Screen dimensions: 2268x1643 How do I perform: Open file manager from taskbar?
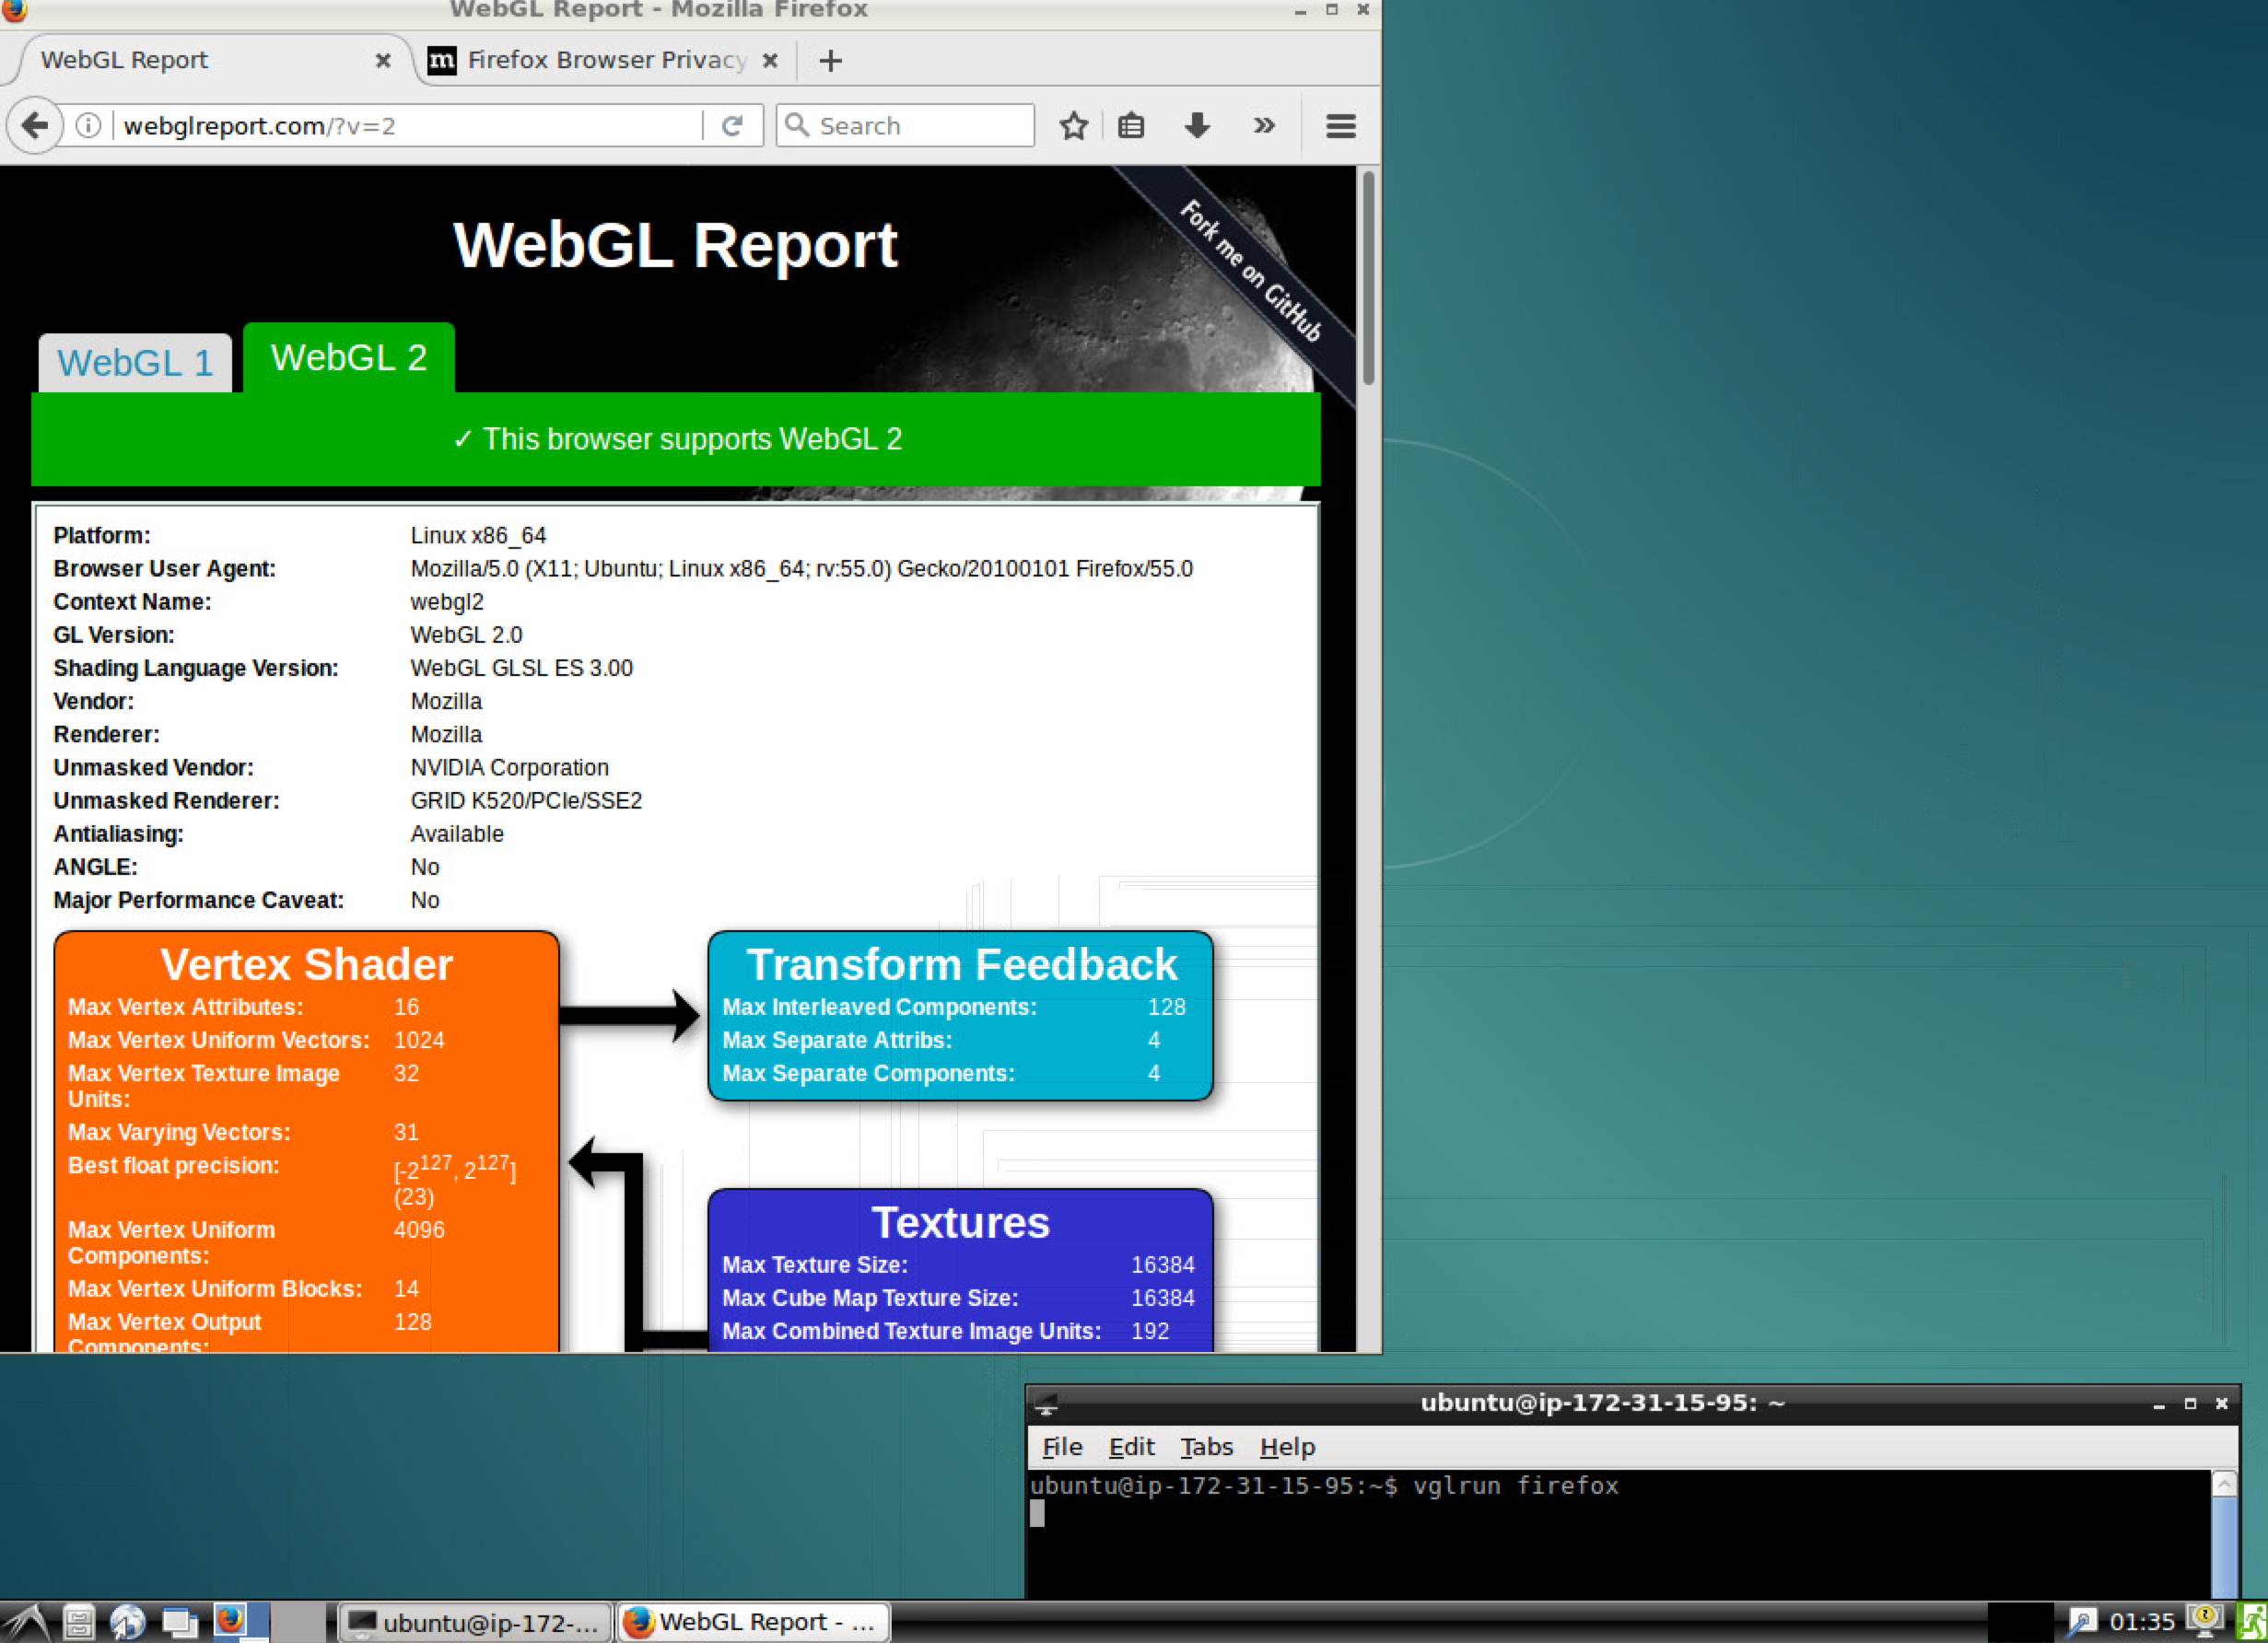point(79,1621)
